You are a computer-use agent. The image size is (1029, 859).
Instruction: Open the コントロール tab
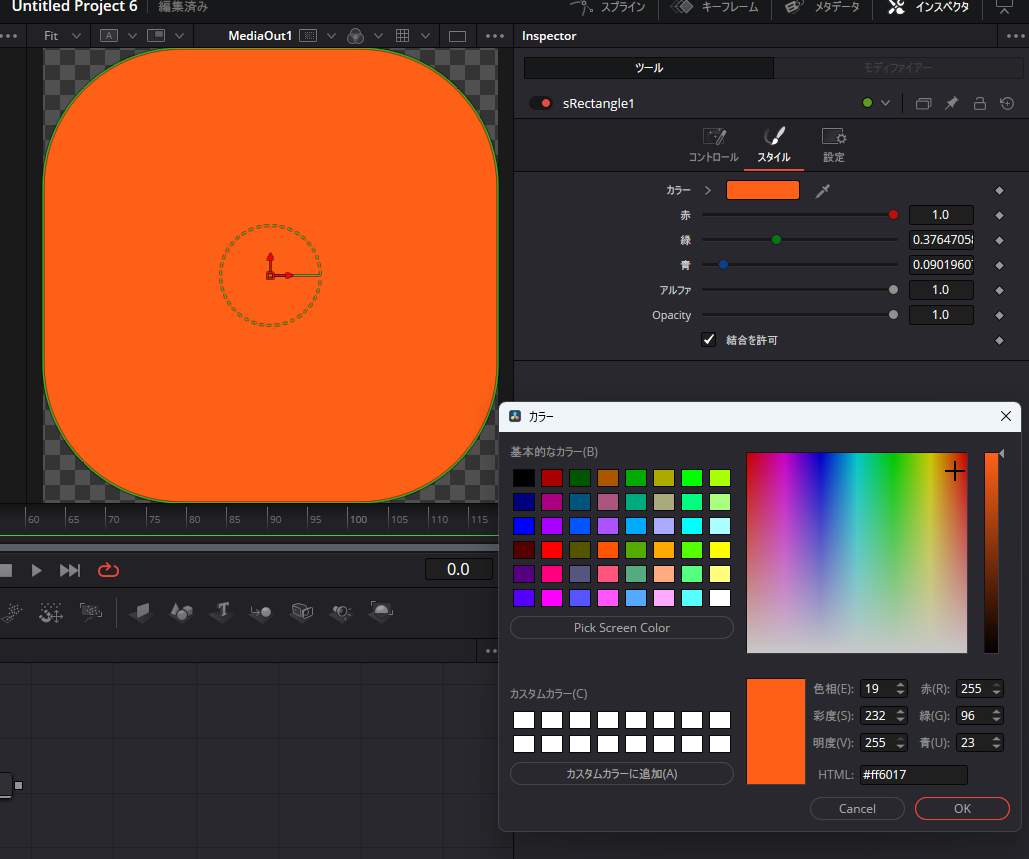[713, 146]
